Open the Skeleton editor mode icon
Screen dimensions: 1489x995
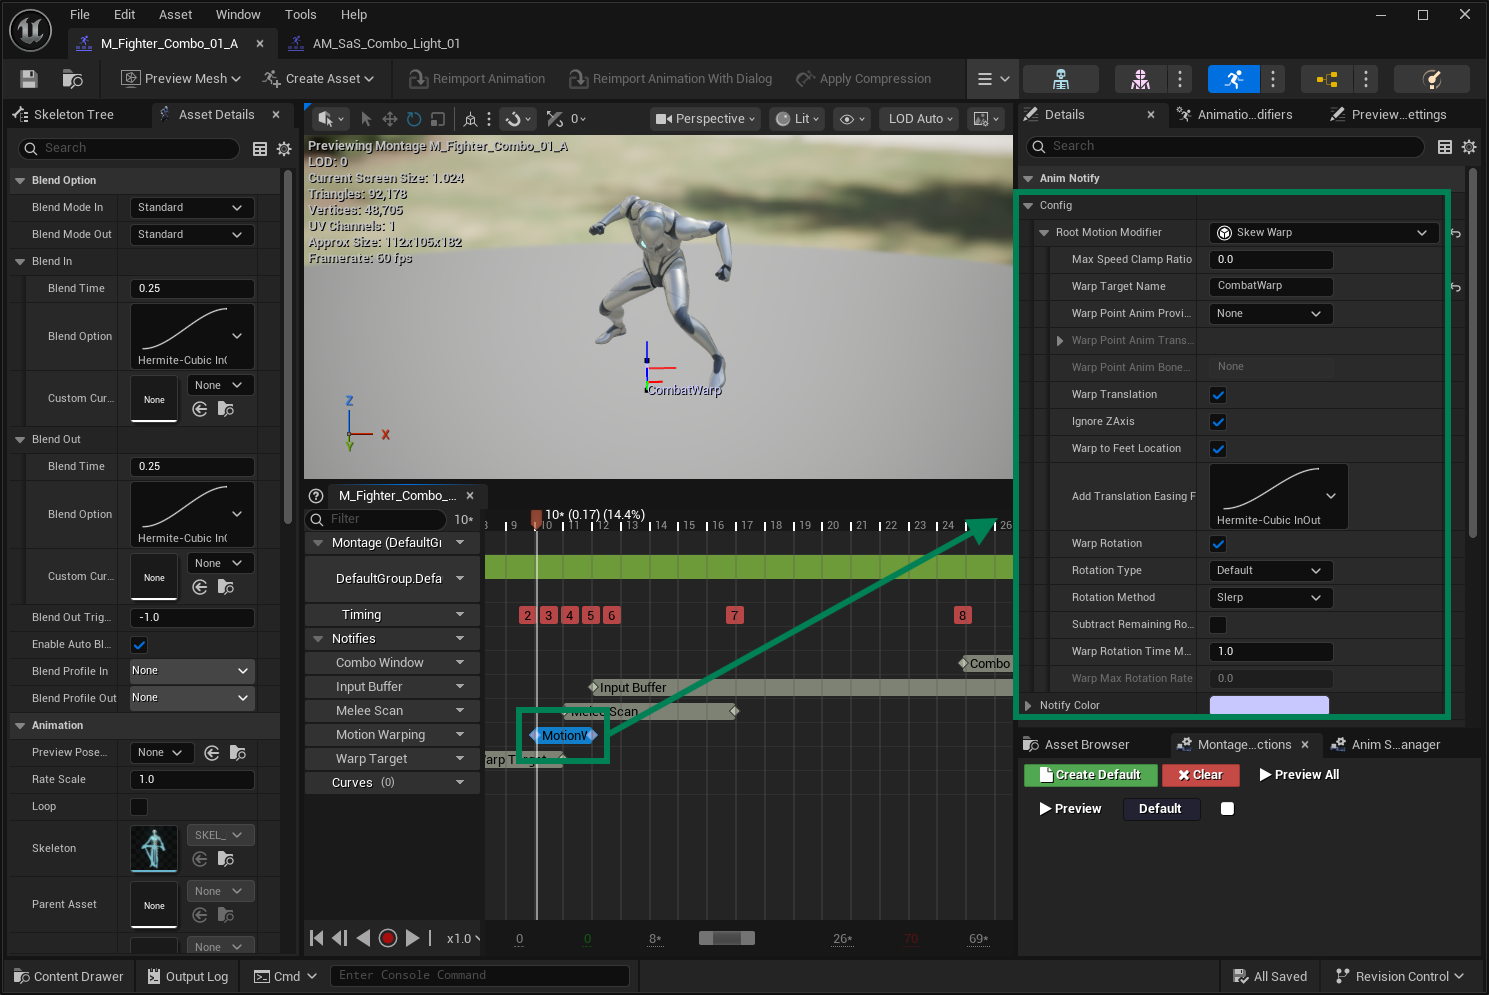(1061, 79)
